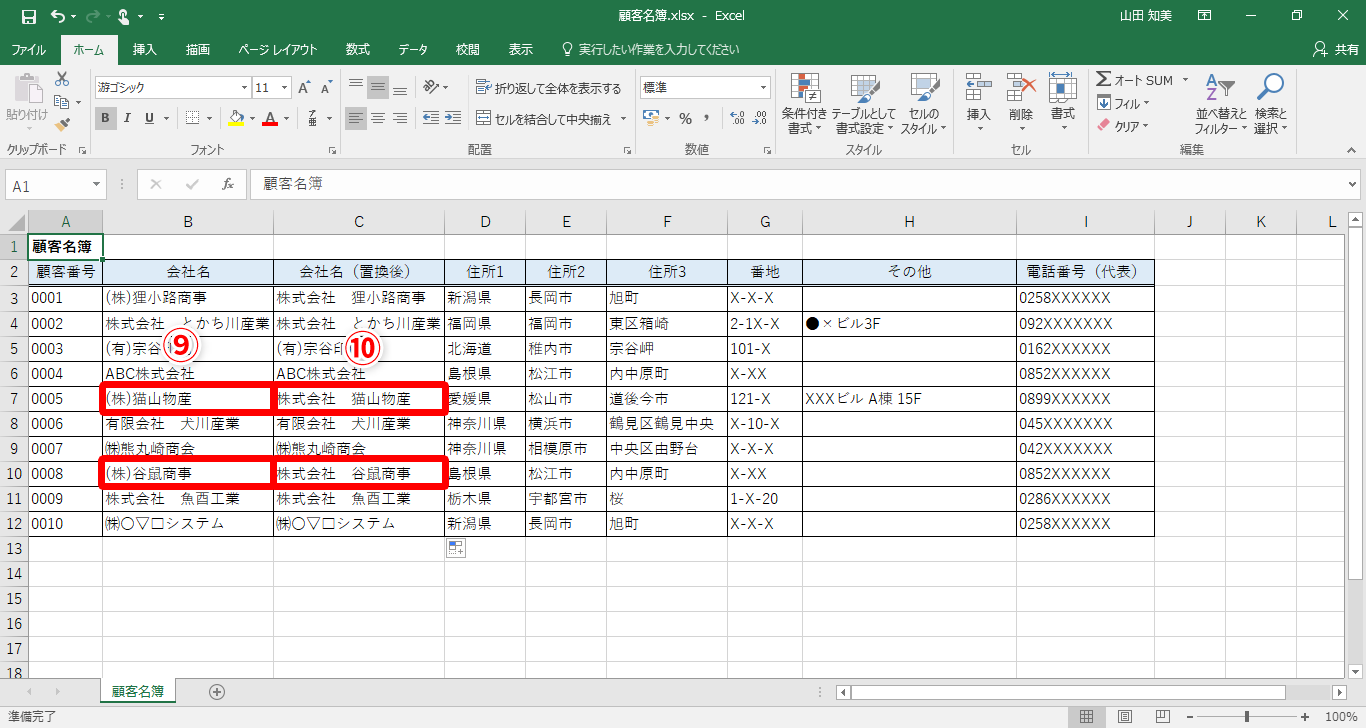Viewport: 1366px width, 728px height.
Task: Switch to the データ tab
Action: click(413, 49)
